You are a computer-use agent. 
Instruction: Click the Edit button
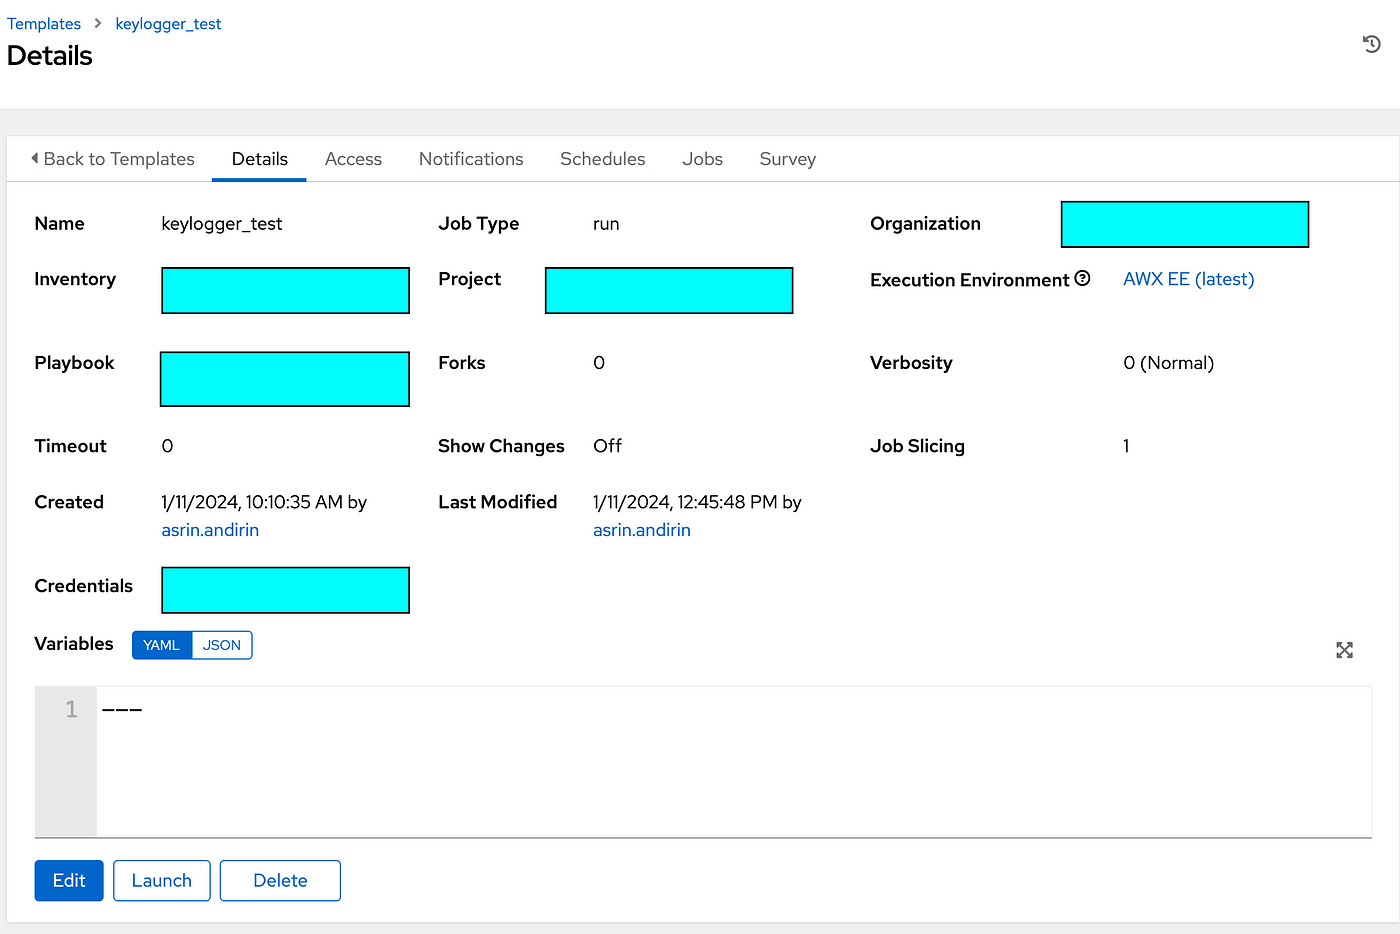click(x=69, y=880)
